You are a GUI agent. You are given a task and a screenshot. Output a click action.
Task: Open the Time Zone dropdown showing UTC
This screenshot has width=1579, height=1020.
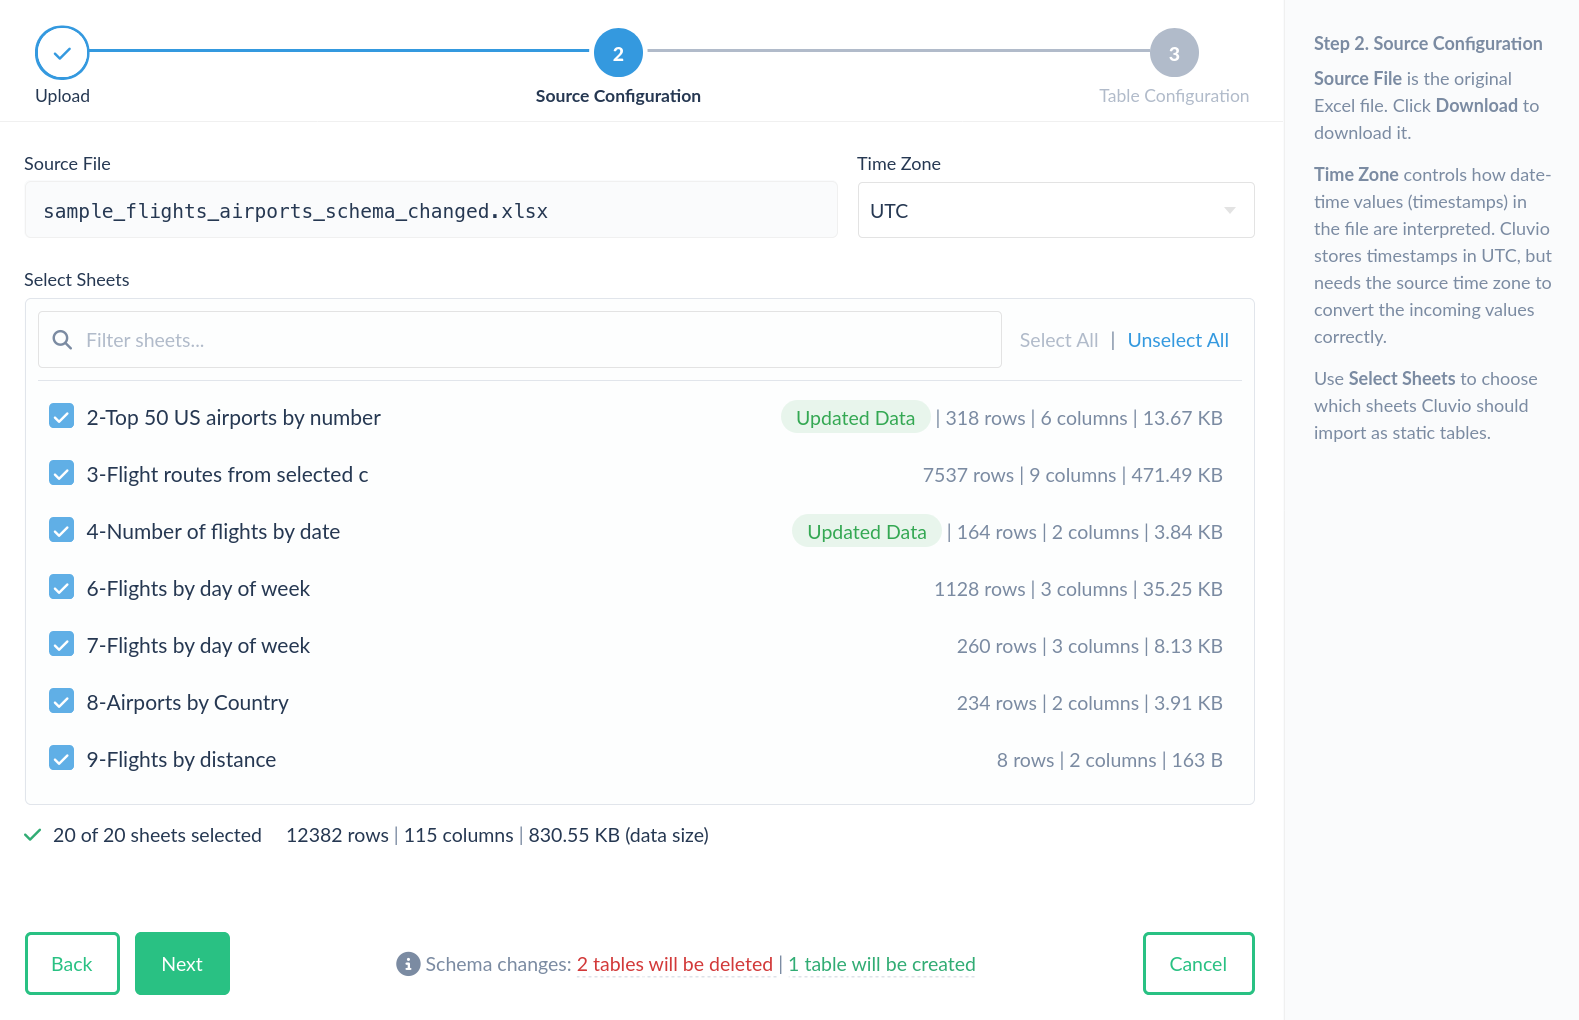pos(1040,211)
